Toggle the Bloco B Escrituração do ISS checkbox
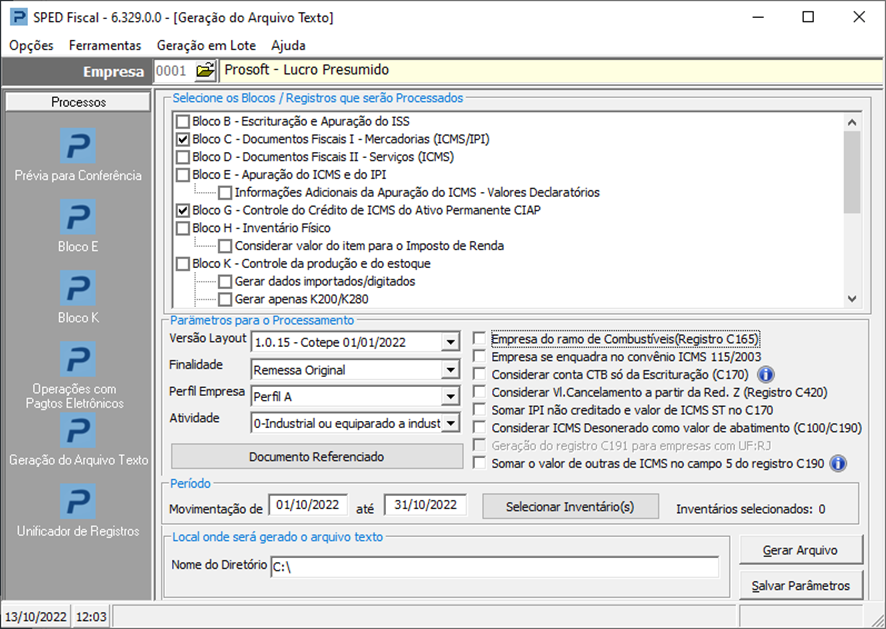The image size is (886, 629). [x=183, y=122]
